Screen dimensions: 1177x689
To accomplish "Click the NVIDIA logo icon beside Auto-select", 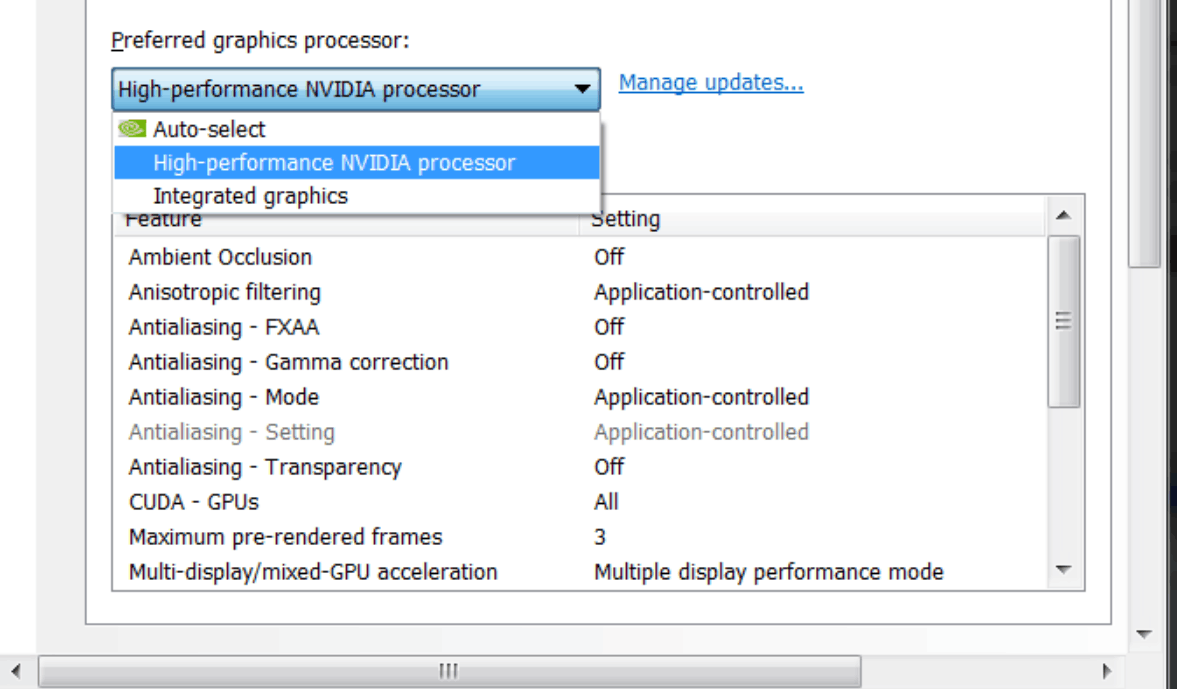I will (132, 129).
